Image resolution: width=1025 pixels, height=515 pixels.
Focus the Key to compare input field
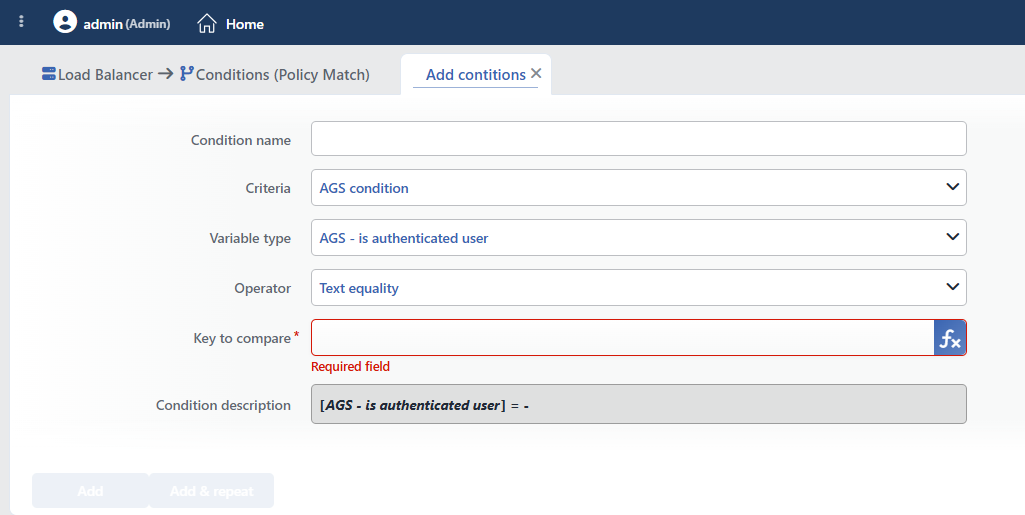(x=622, y=338)
